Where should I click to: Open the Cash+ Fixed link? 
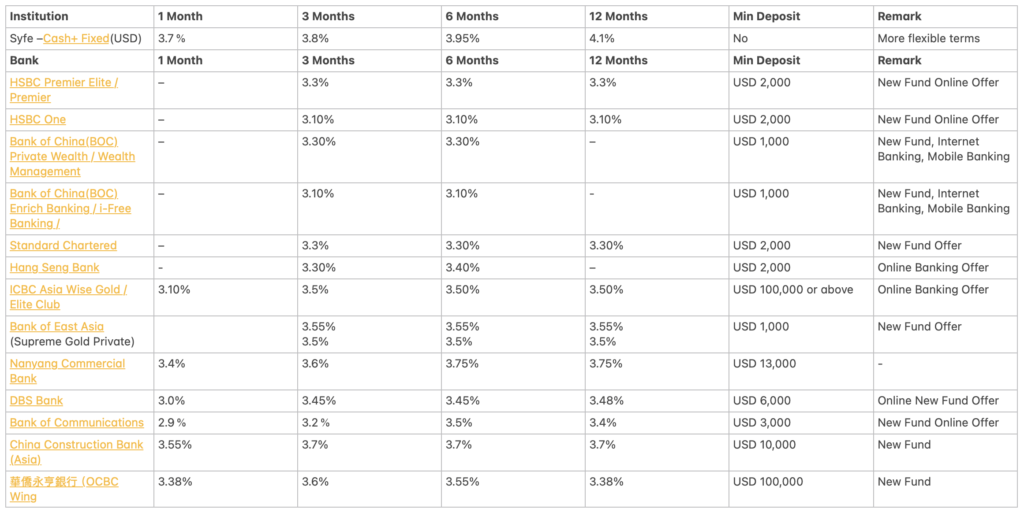[x=76, y=39]
